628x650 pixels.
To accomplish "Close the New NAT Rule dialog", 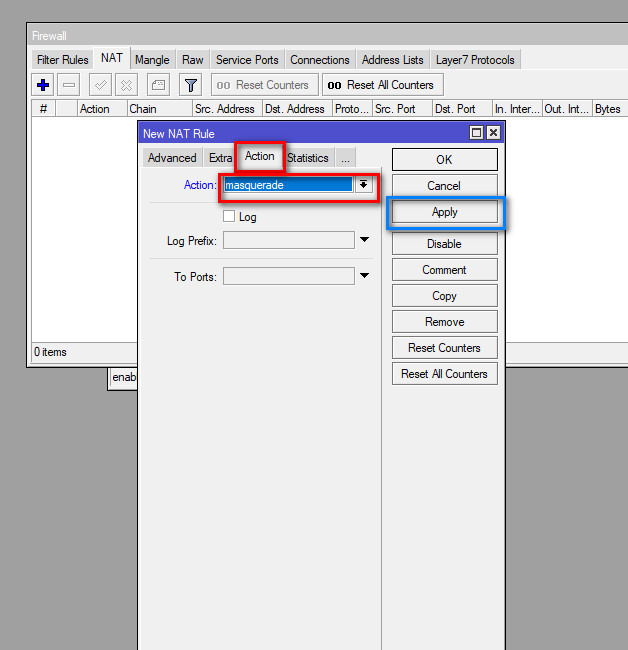I will pos(493,133).
